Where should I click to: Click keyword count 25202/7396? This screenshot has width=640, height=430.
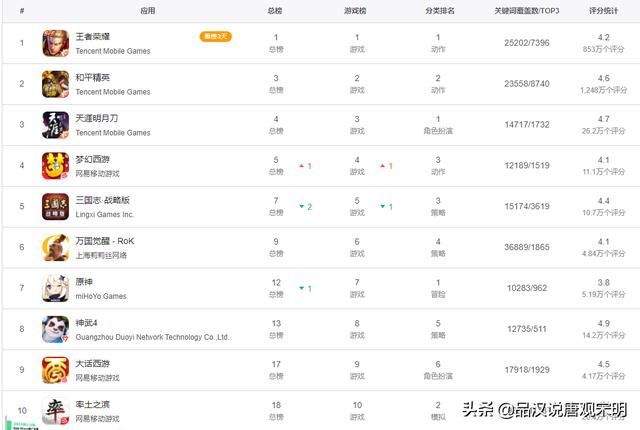tap(527, 43)
